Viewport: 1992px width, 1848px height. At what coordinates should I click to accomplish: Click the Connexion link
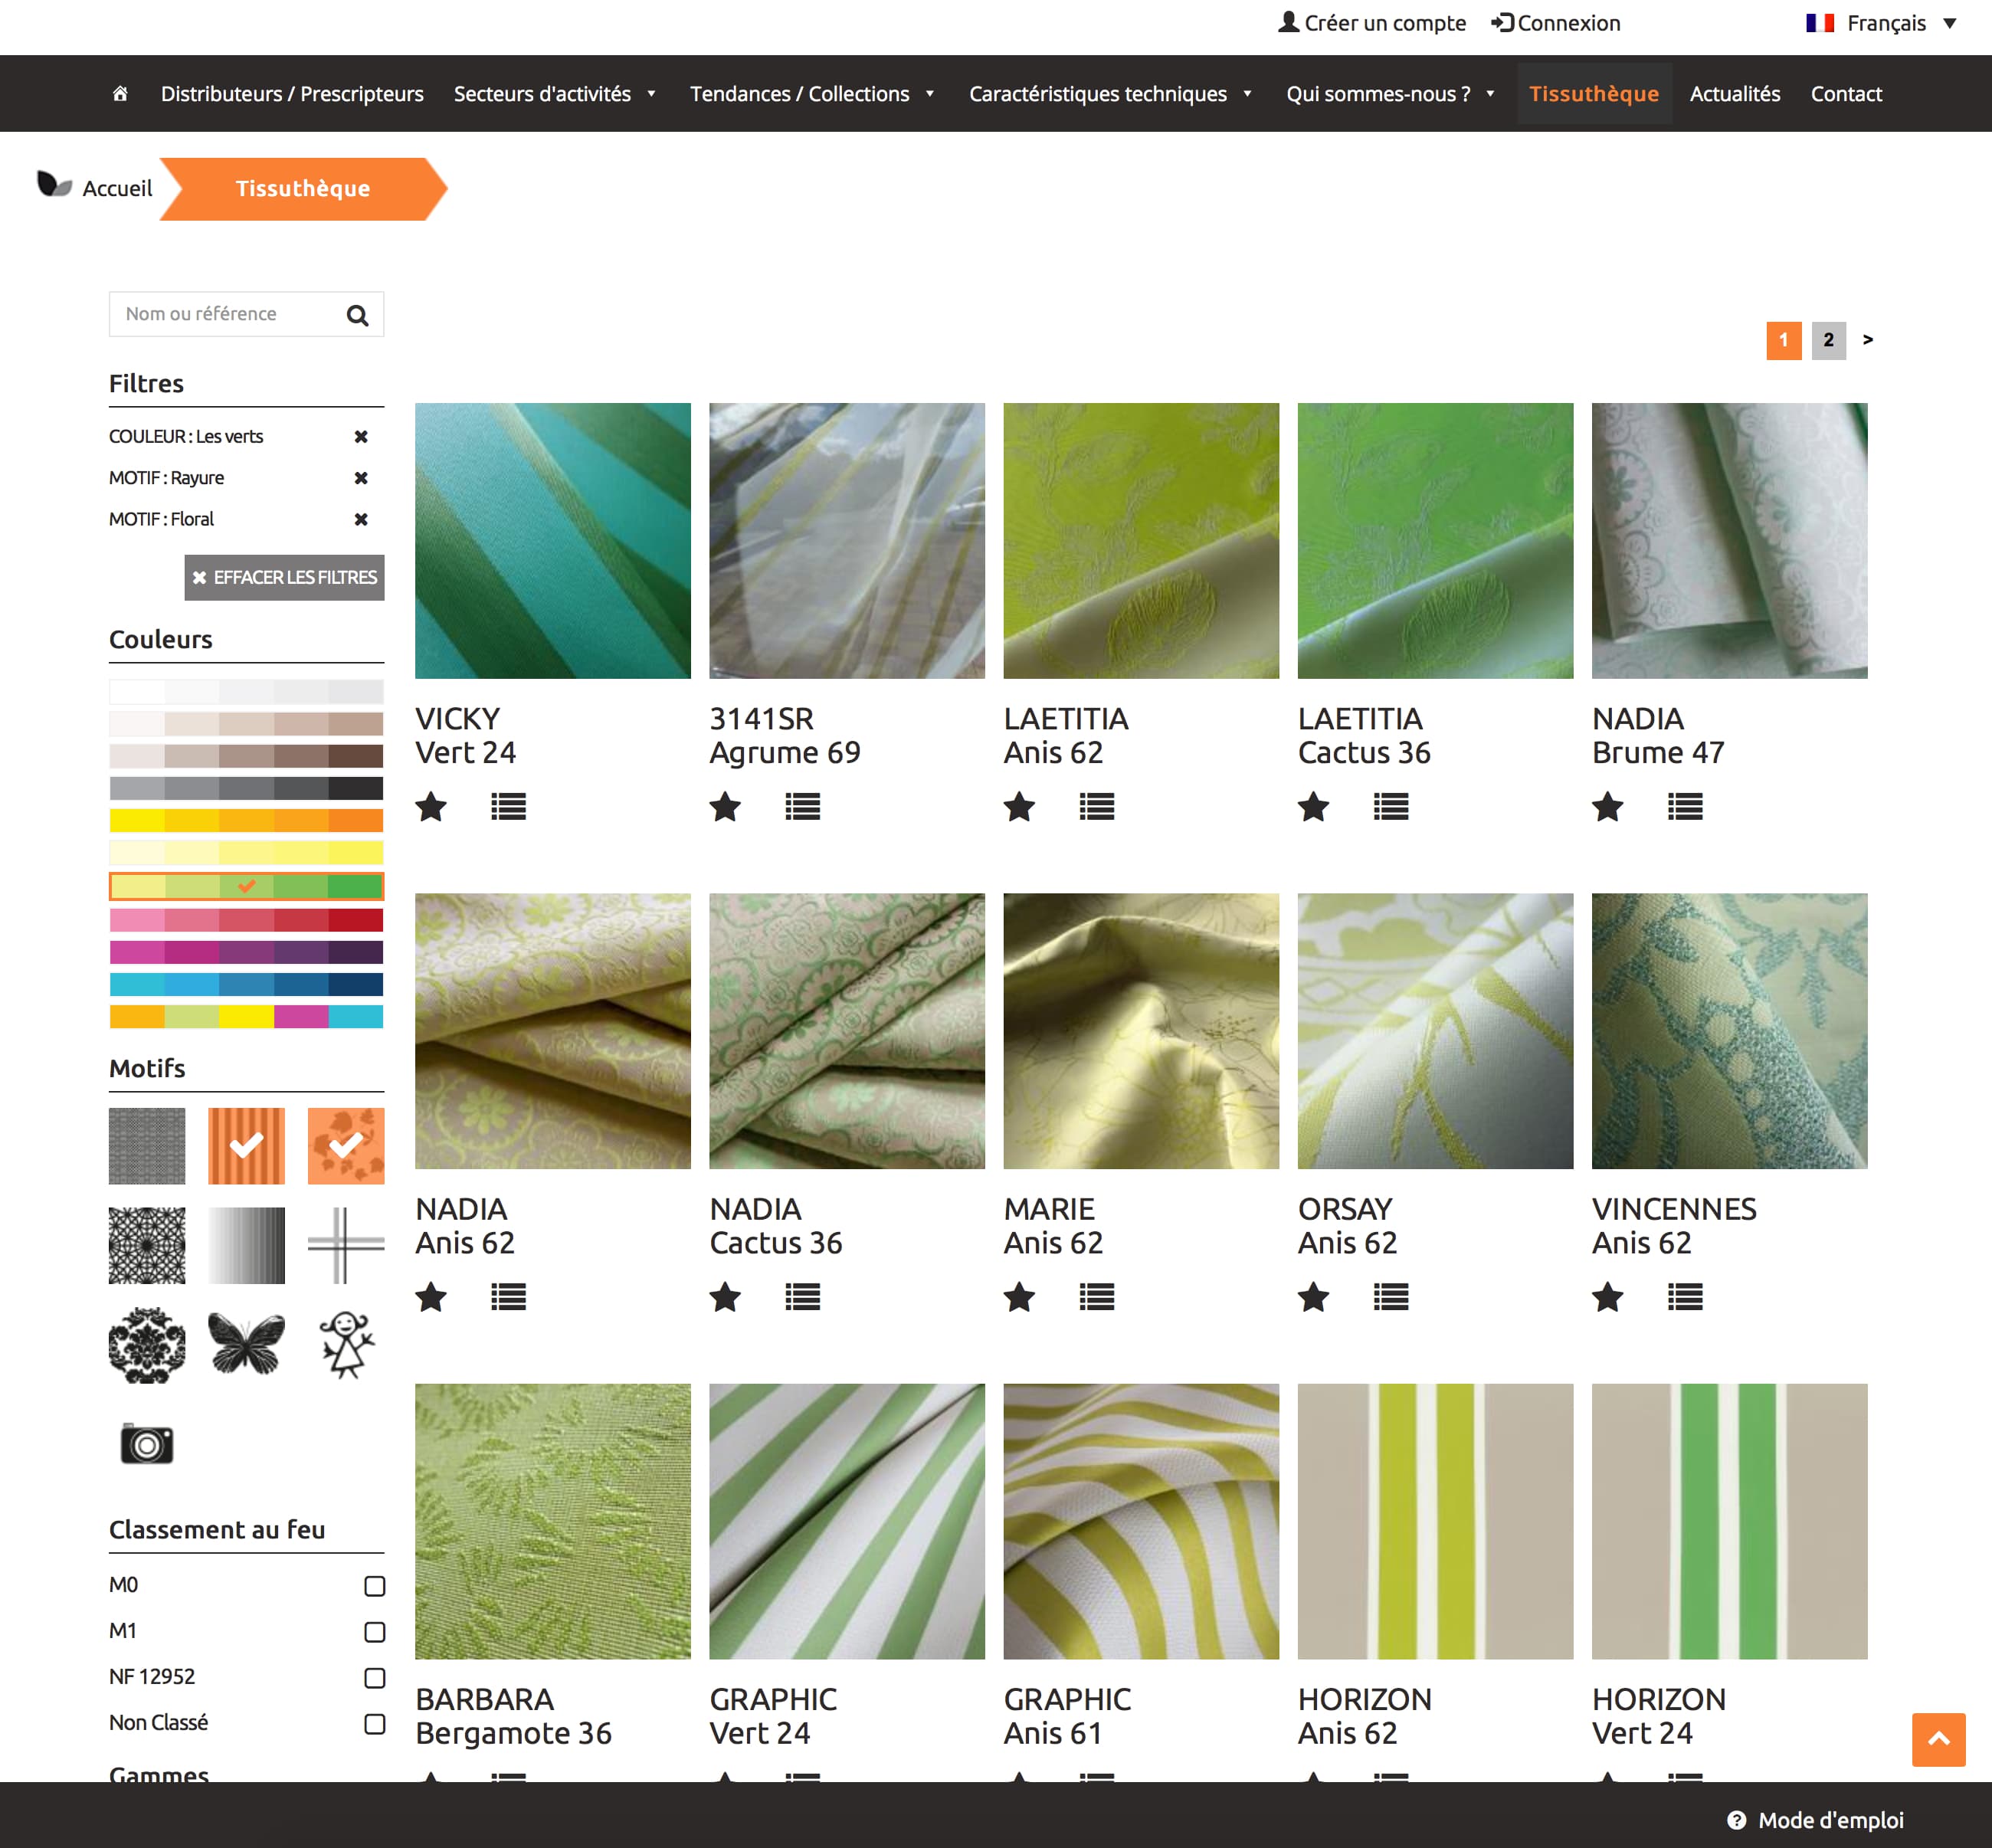[1556, 23]
